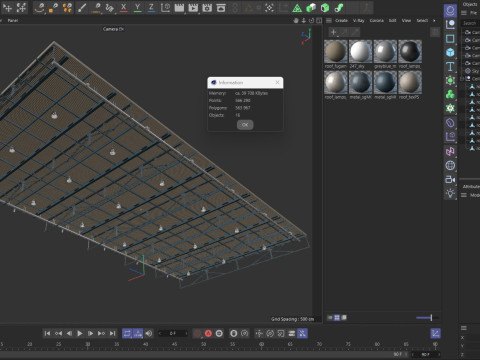The width and height of the screenshot is (480, 360).
Task: Switch material view to grid icons
Action: pyautogui.click(x=337, y=318)
